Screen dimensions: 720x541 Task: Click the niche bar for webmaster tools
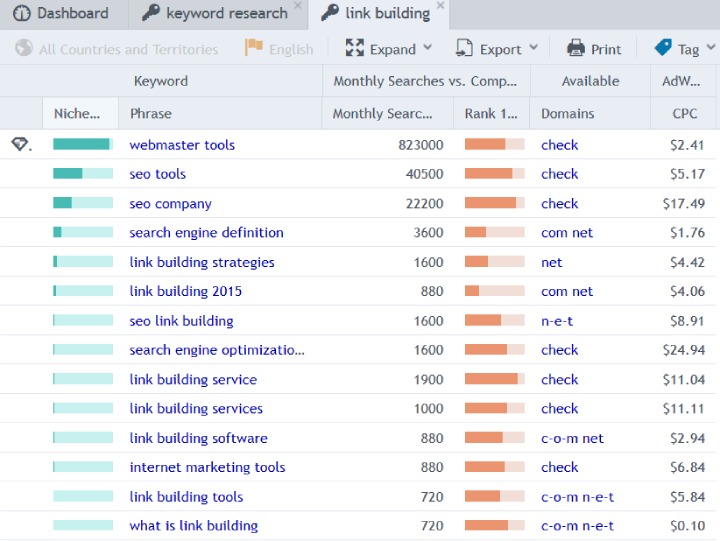[83, 144]
